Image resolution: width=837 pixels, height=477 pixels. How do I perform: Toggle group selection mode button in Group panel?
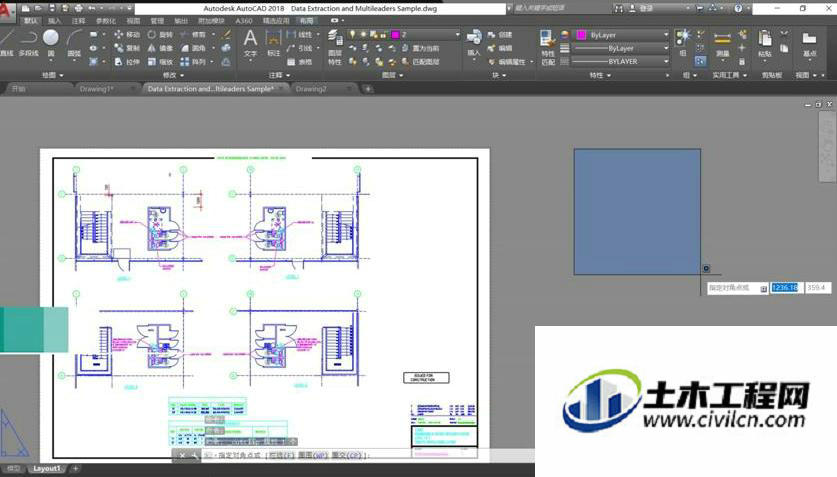pyautogui.click(x=700, y=61)
